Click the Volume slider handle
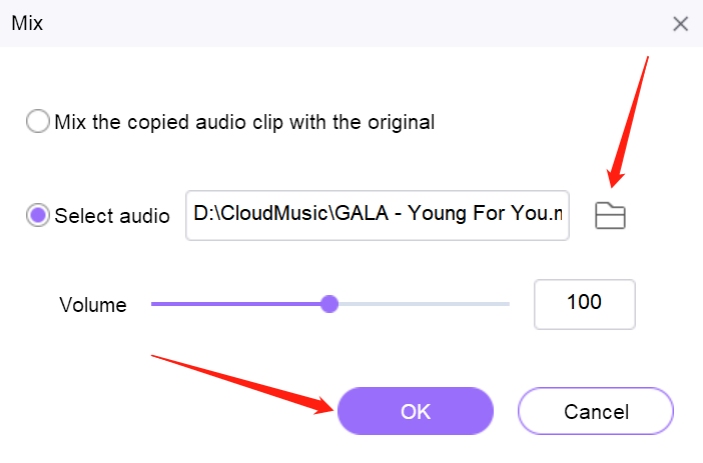 click(330, 304)
